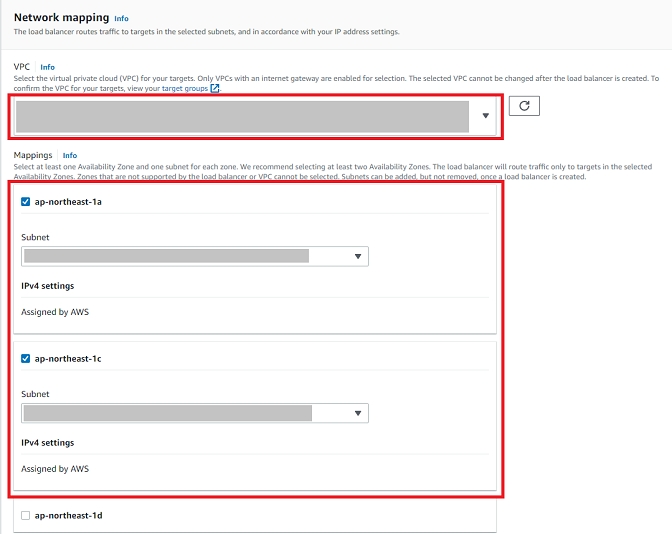This screenshot has width=672, height=534.
Task: Click the Subnet label under ap-northeast-1c
Action: 35,394
